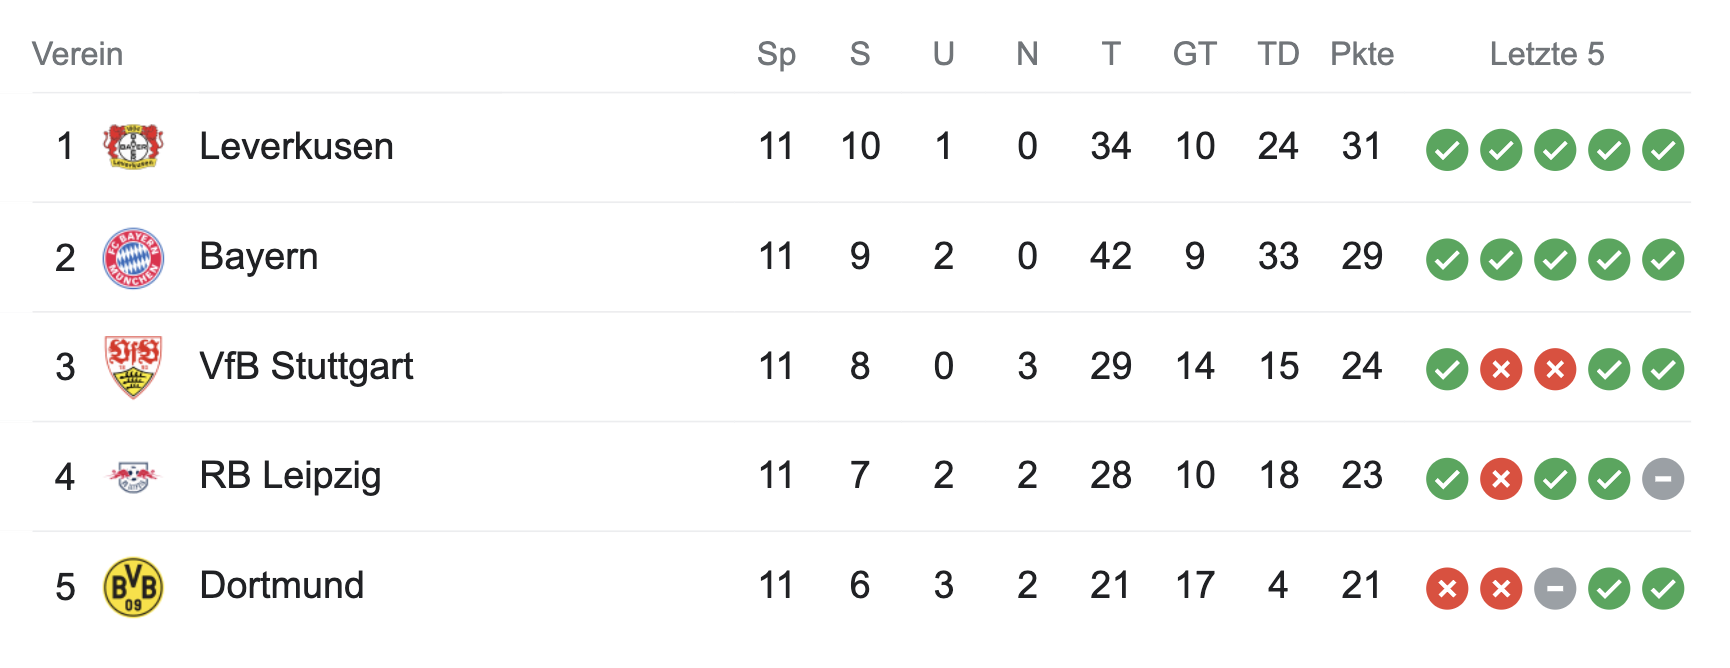Screen dimensions: 1730x668
Task: Click Leverkusen's last green win icon
Action: [1663, 150]
